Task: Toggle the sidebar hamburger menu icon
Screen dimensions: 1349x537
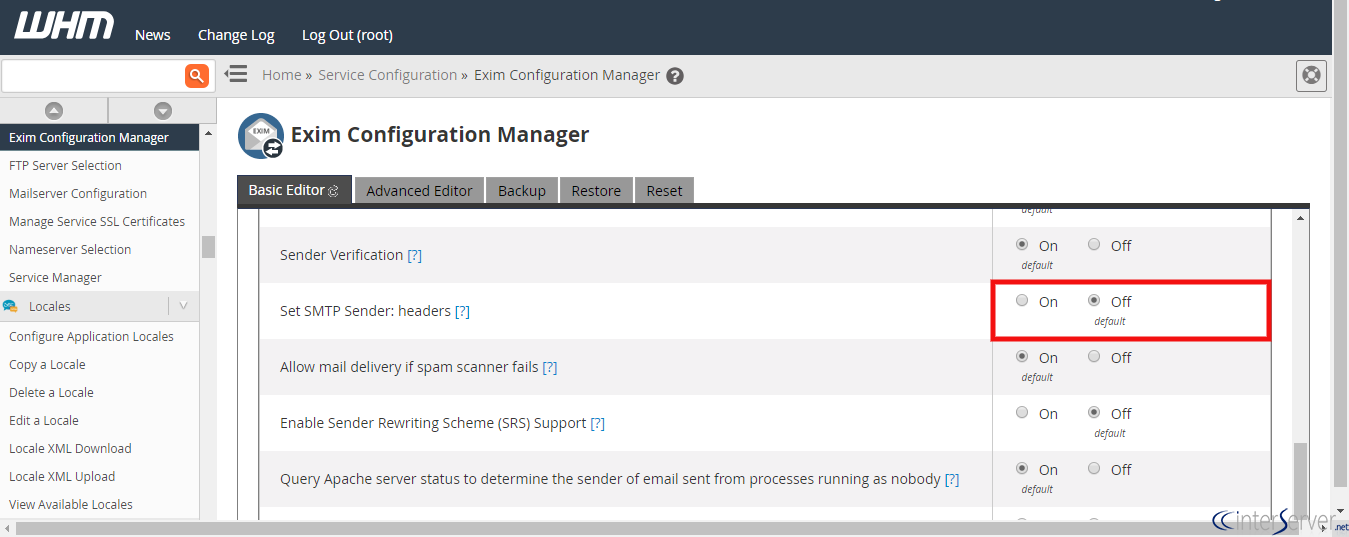Action: point(236,74)
